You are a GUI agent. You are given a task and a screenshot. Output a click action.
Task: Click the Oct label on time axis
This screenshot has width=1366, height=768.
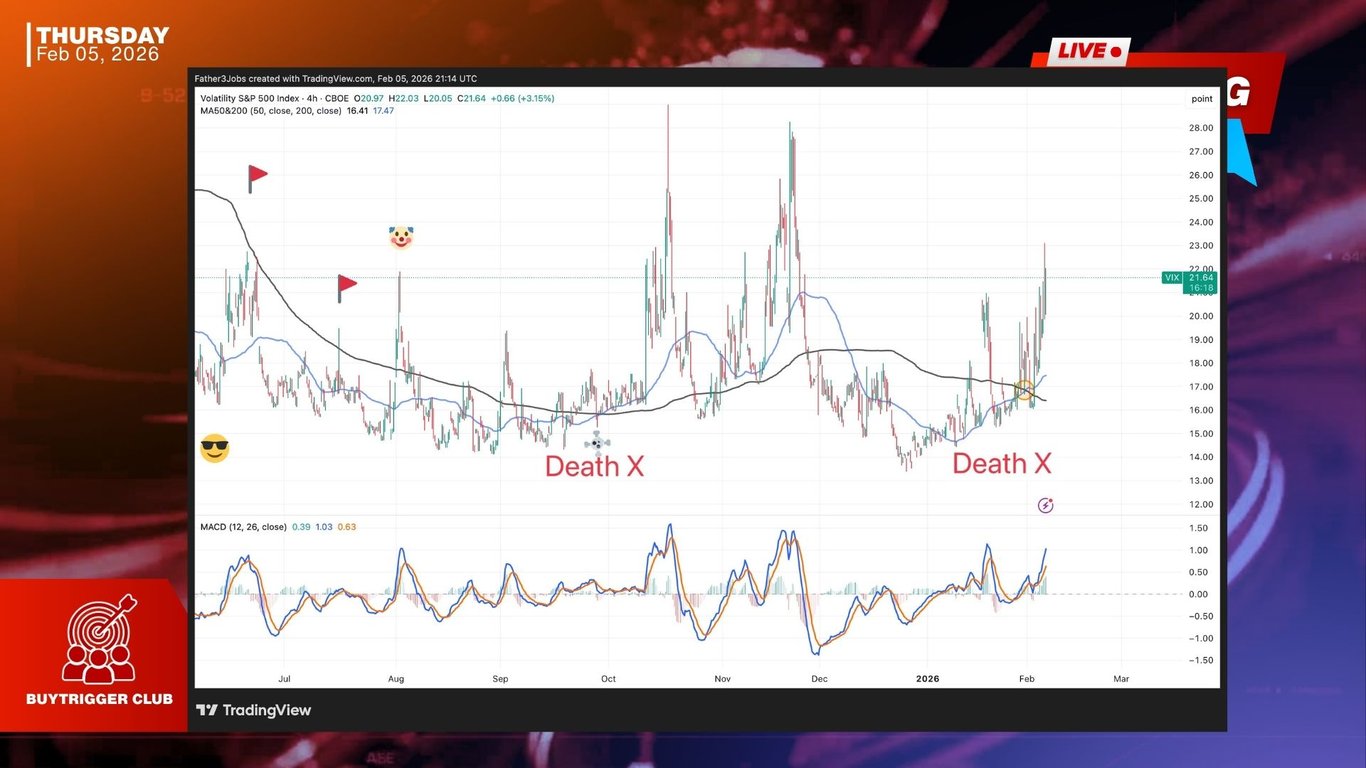(608, 679)
